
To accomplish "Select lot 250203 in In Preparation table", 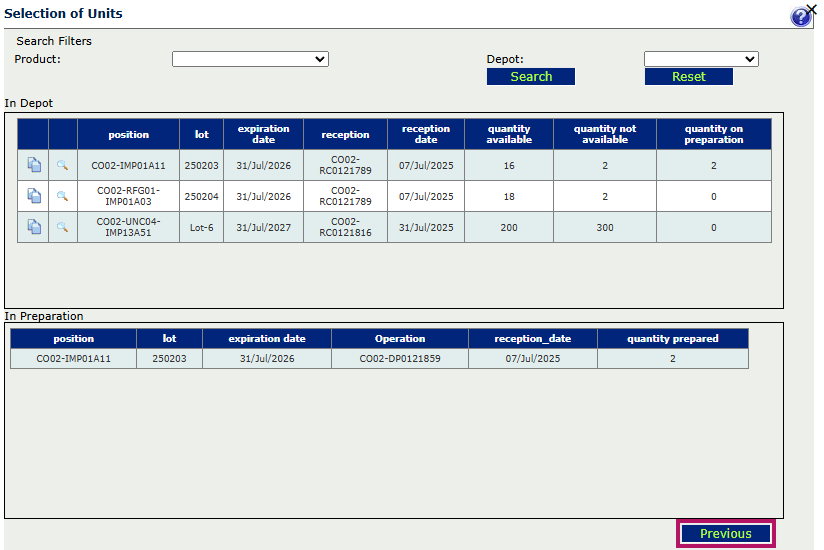I will [169, 359].
